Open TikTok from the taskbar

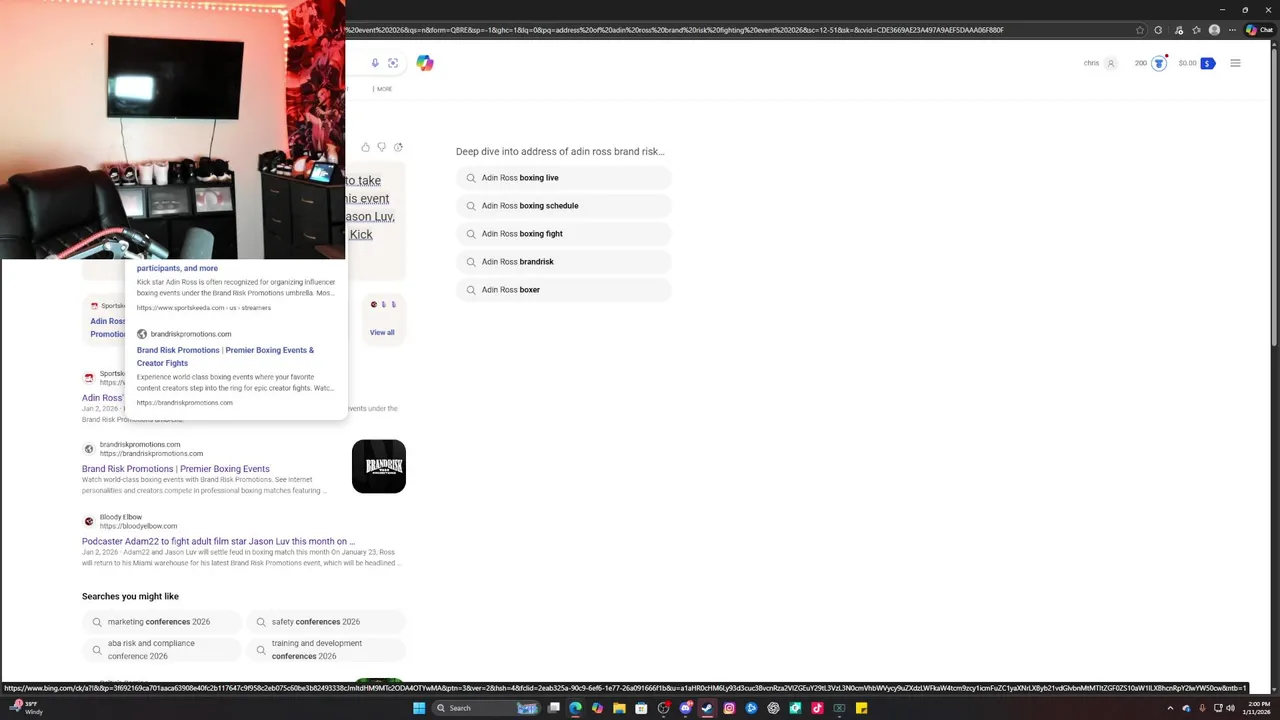[x=817, y=708]
